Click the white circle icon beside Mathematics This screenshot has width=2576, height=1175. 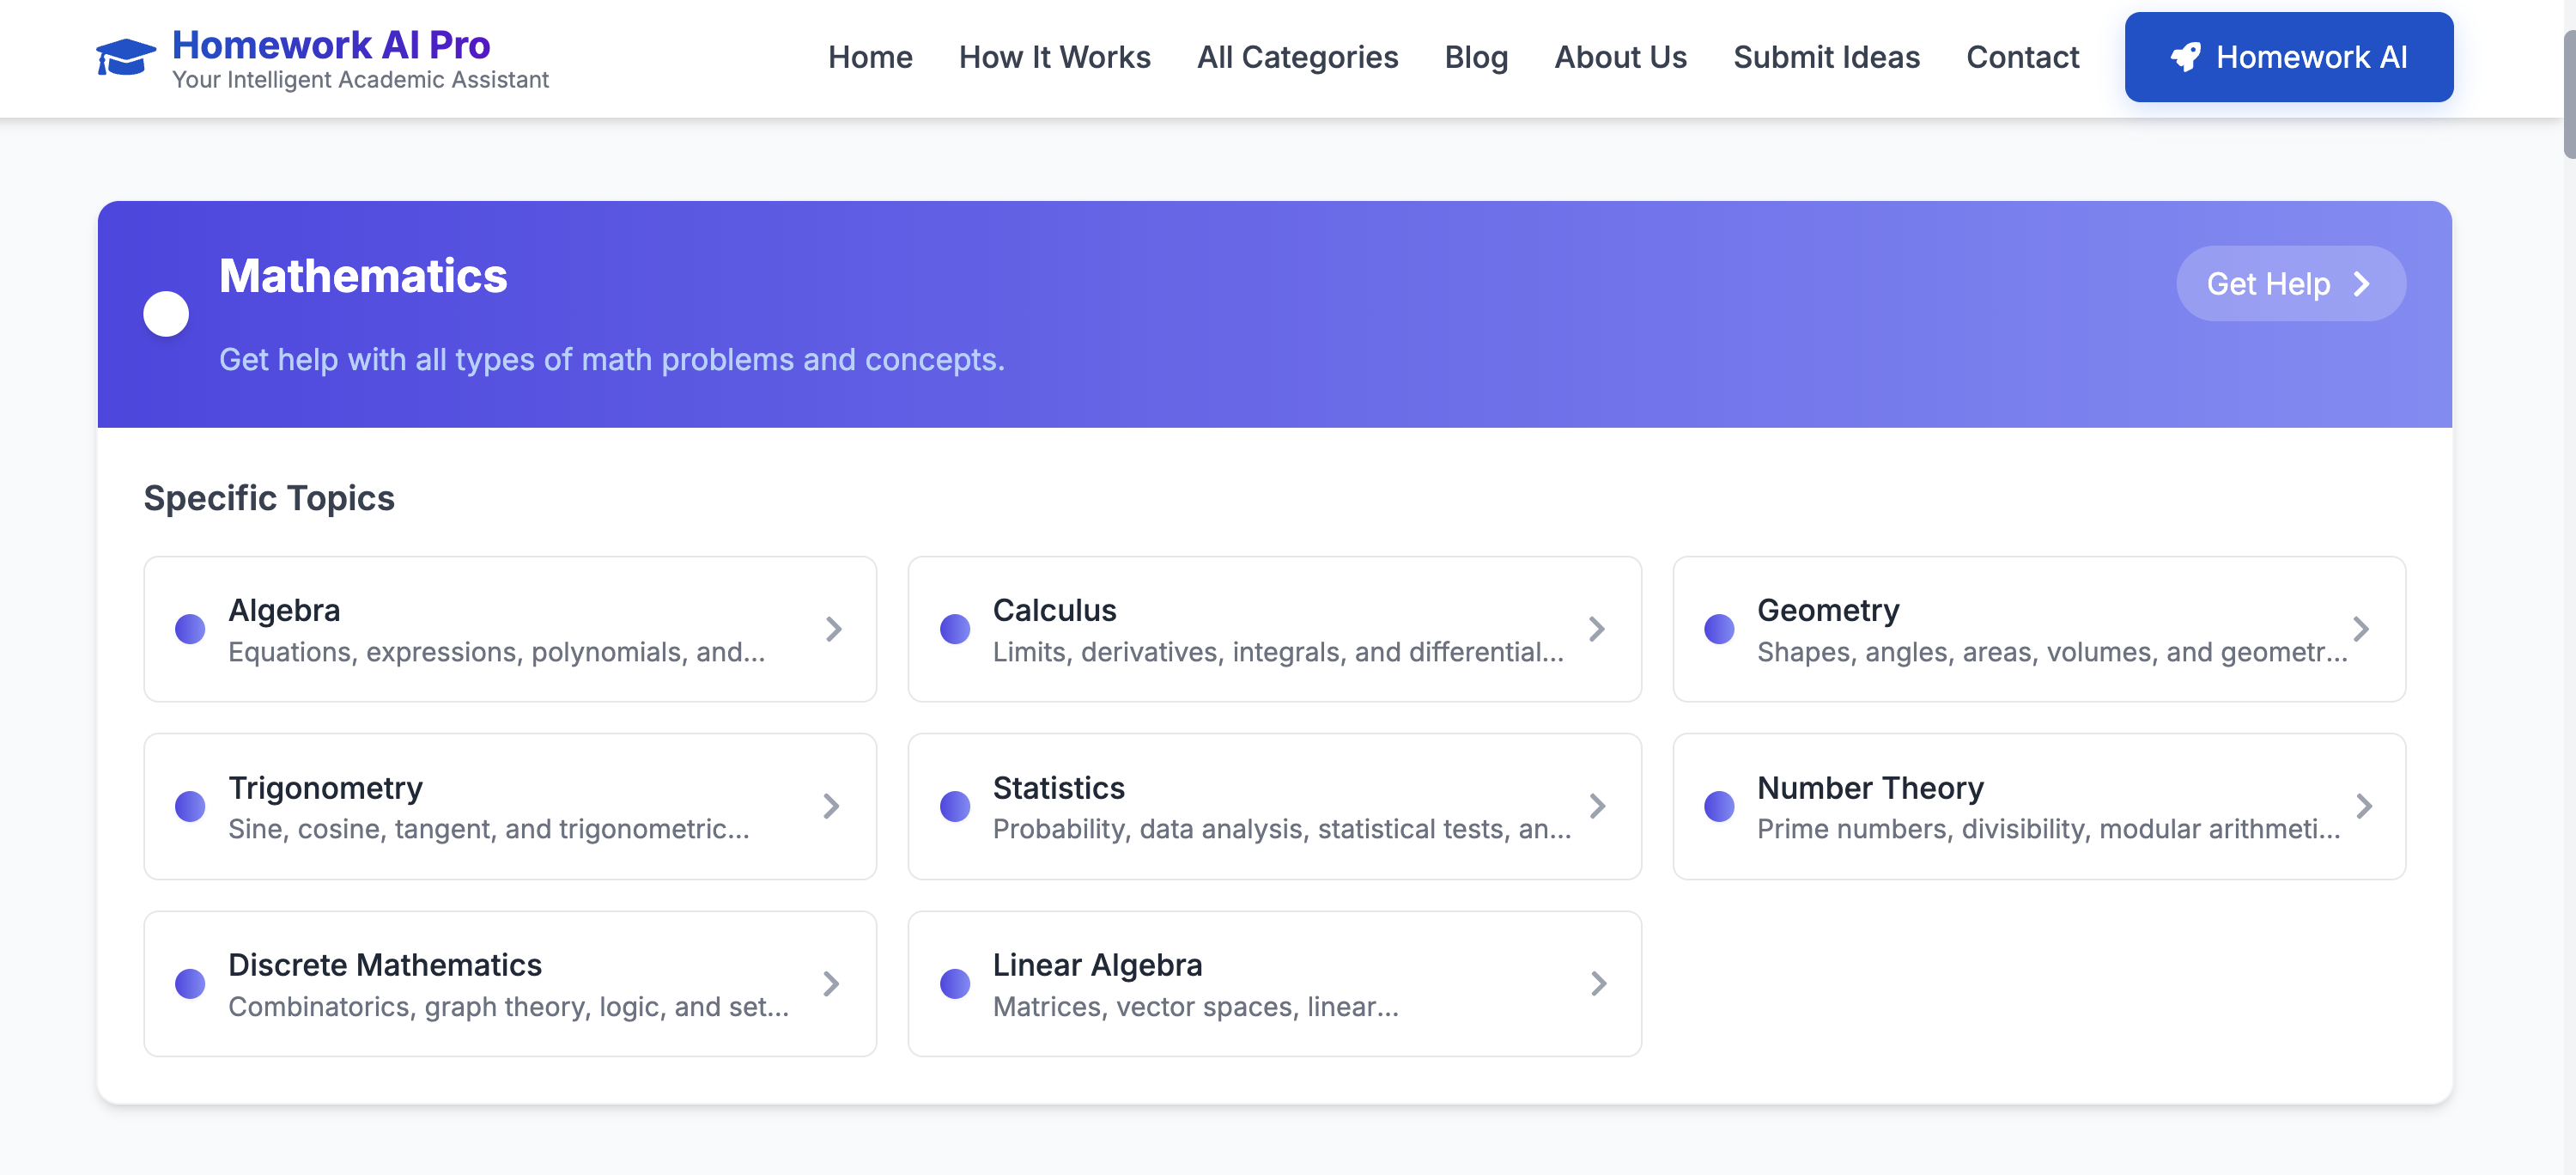[x=166, y=314]
